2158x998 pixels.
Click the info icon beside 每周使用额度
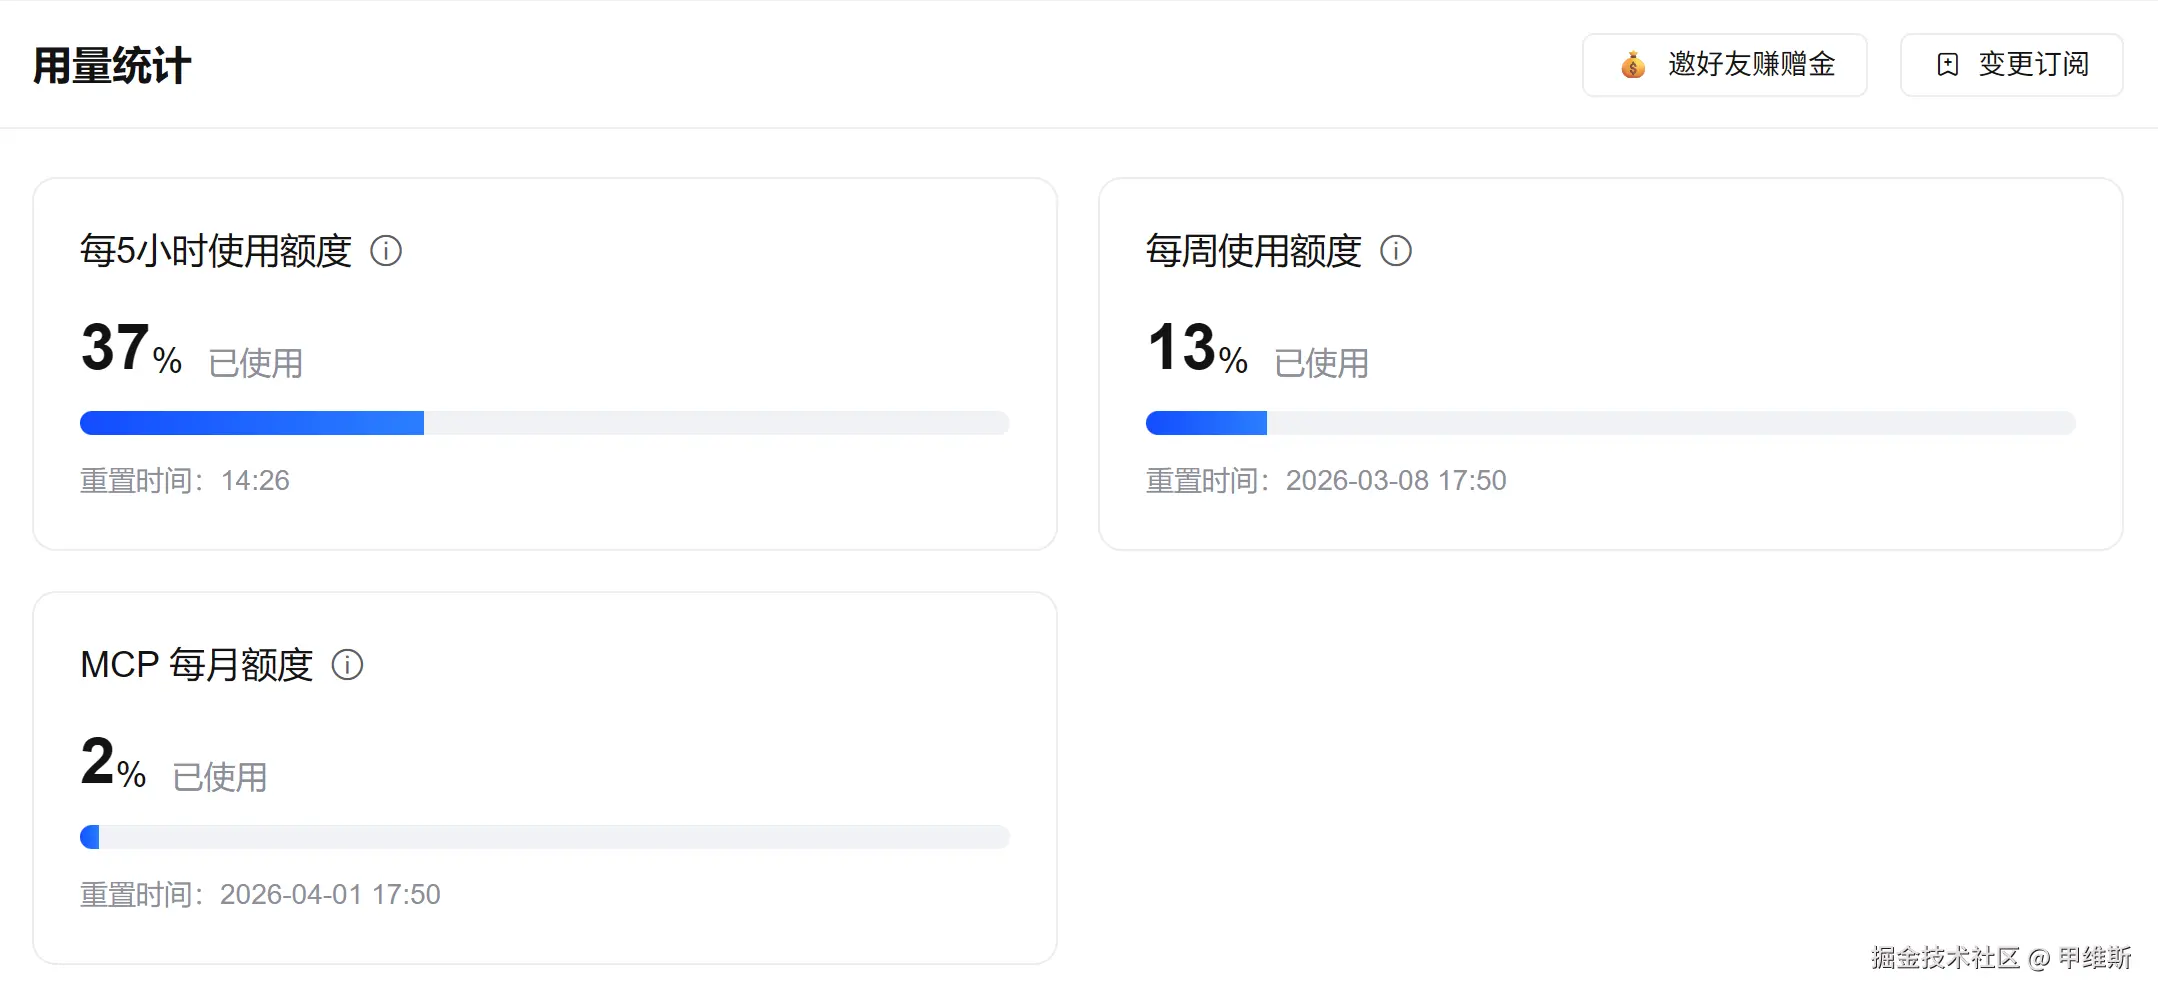point(1396,251)
